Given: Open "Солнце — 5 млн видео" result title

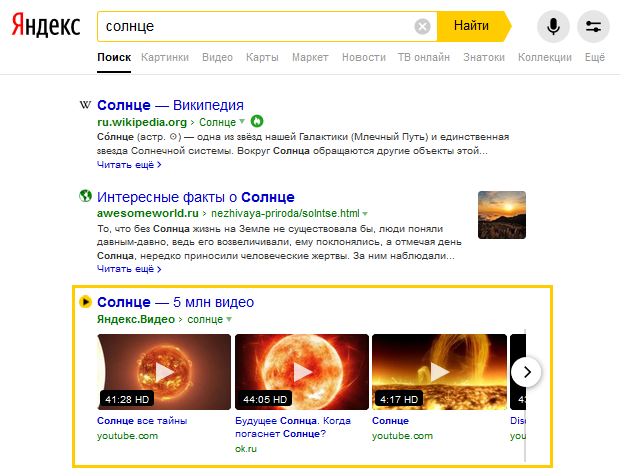Looking at the screenshot, I should tap(176, 302).
